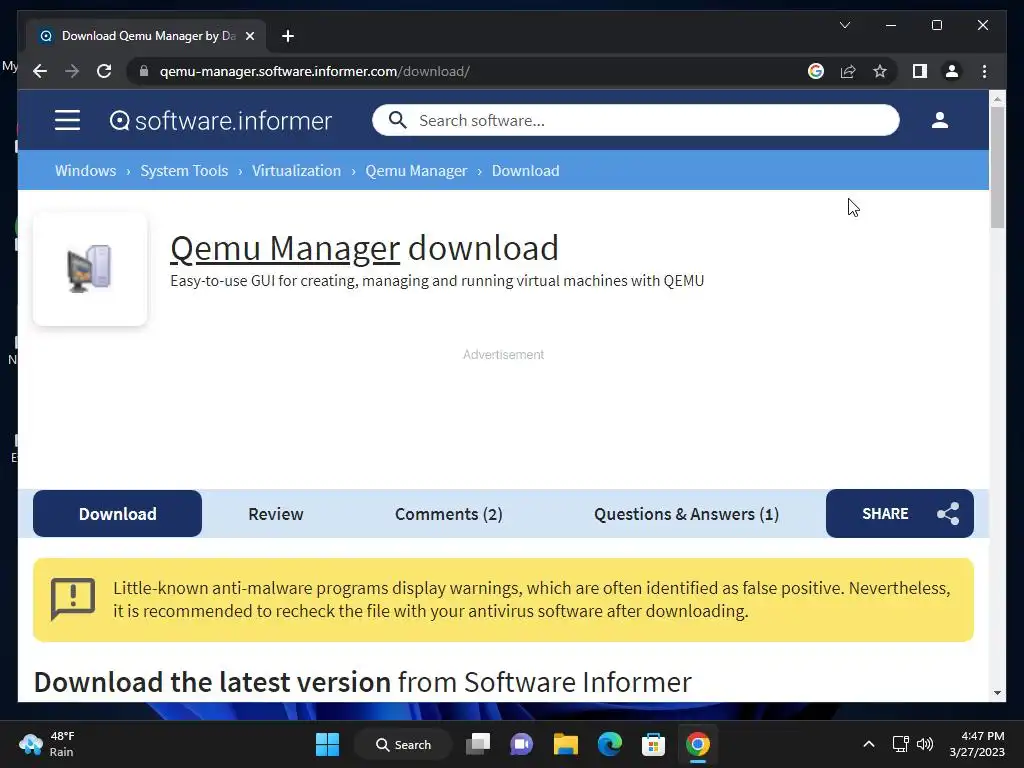
Task: Click the warning message icon in yellow banner
Action: click(x=72, y=599)
